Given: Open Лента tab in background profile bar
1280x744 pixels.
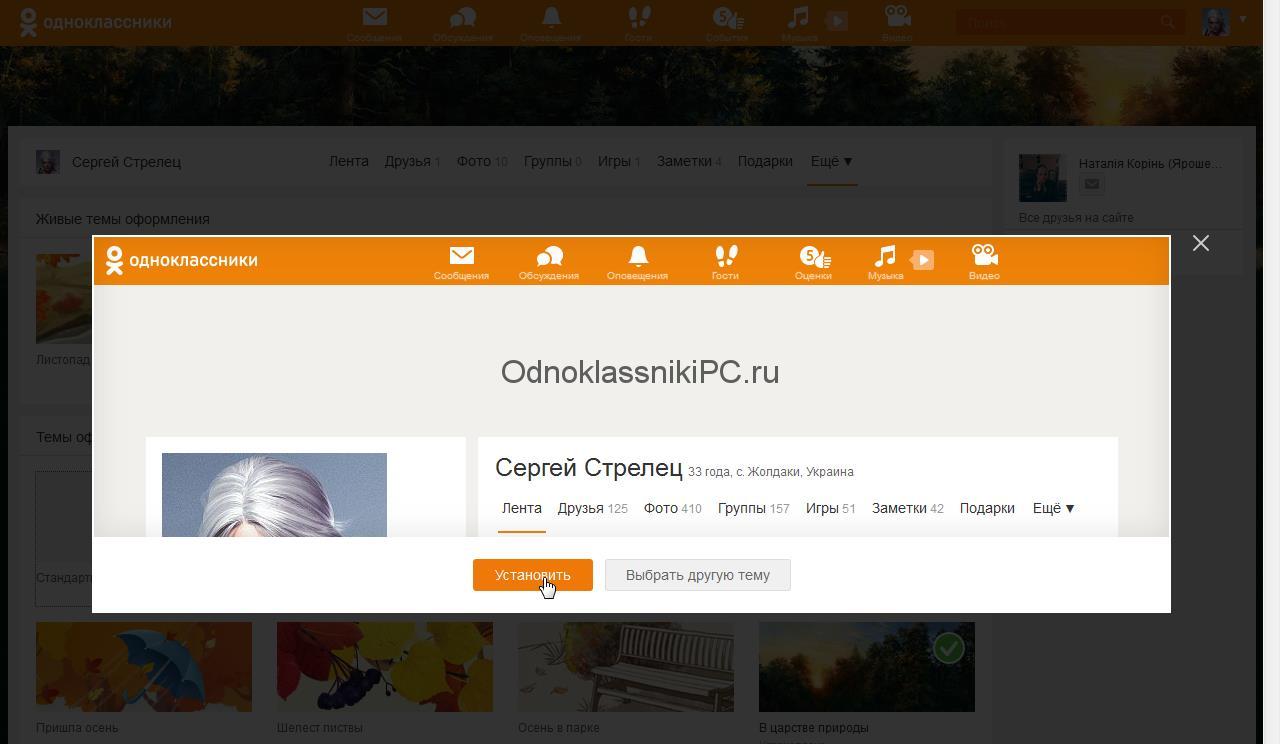Looking at the screenshot, I should pyautogui.click(x=349, y=161).
